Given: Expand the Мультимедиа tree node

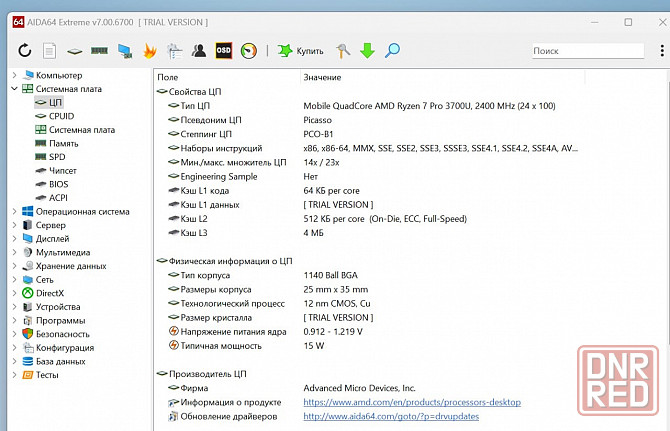Looking at the screenshot, I should coord(14,253).
